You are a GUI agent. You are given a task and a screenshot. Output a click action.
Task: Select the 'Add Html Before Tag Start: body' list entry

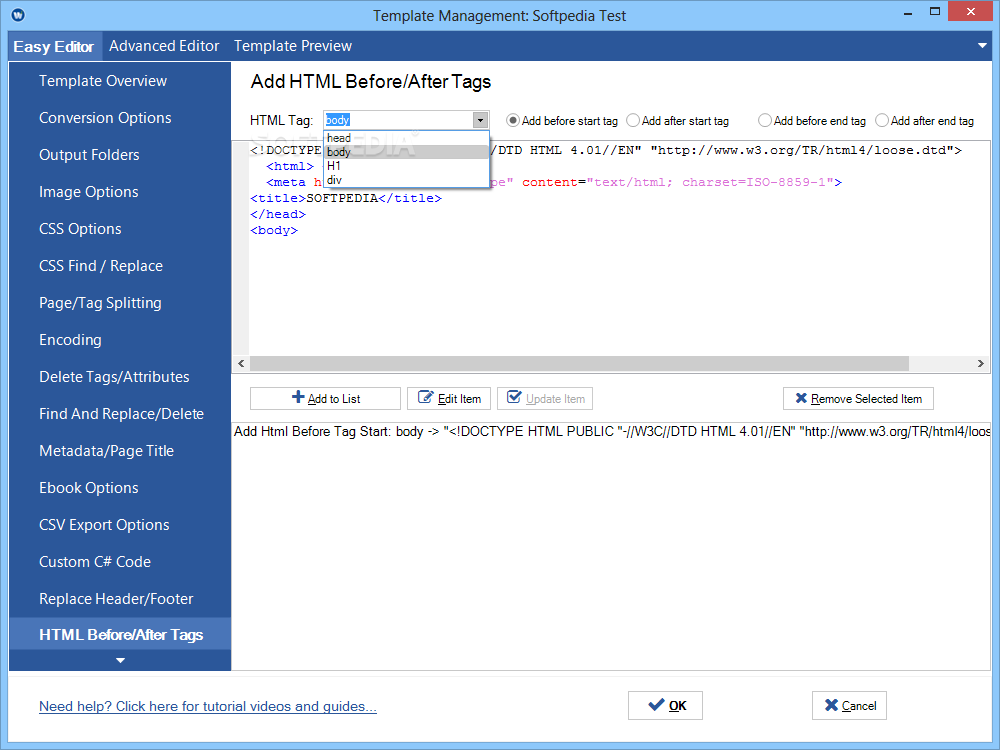coord(611,432)
